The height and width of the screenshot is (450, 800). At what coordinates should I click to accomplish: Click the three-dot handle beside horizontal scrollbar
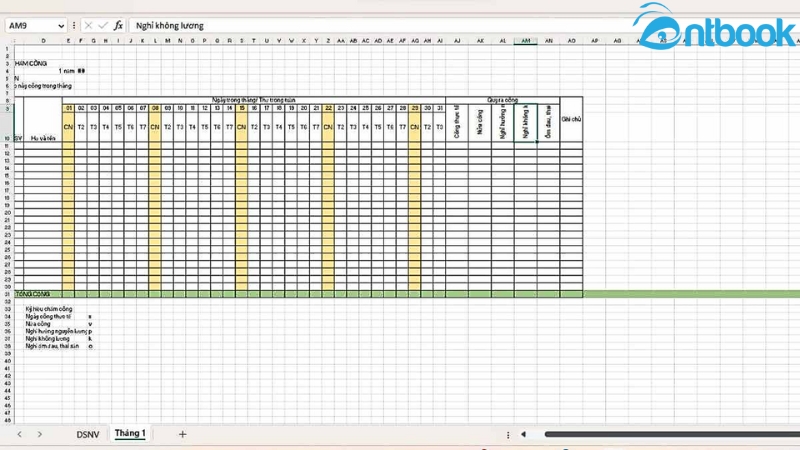[x=508, y=435]
